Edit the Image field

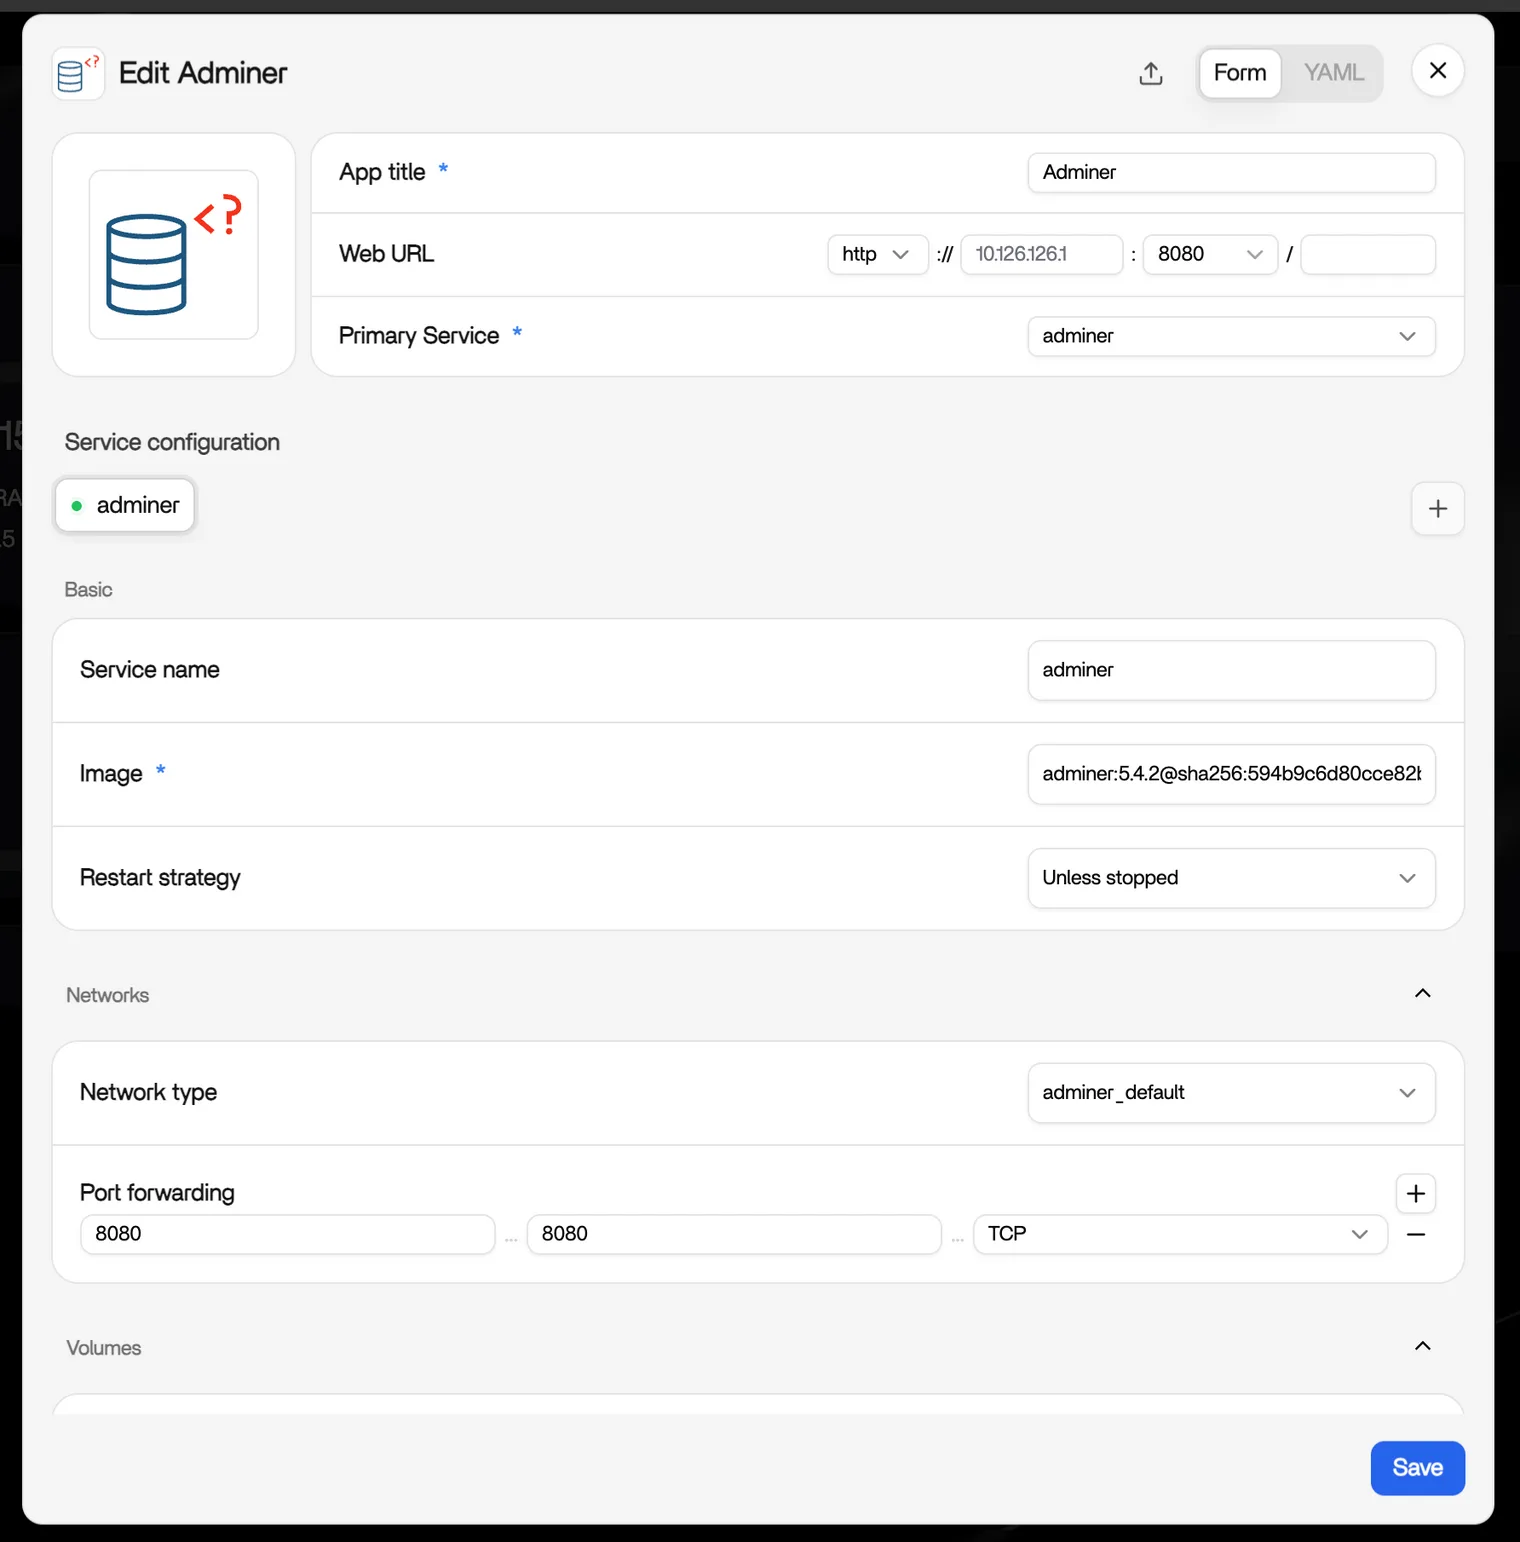pyautogui.click(x=1231, y=774)
